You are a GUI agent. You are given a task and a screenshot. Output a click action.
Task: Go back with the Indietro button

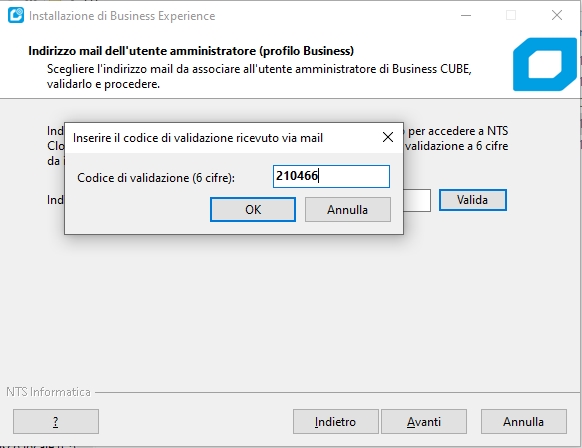pyautogui.click(x=336, y=422)
